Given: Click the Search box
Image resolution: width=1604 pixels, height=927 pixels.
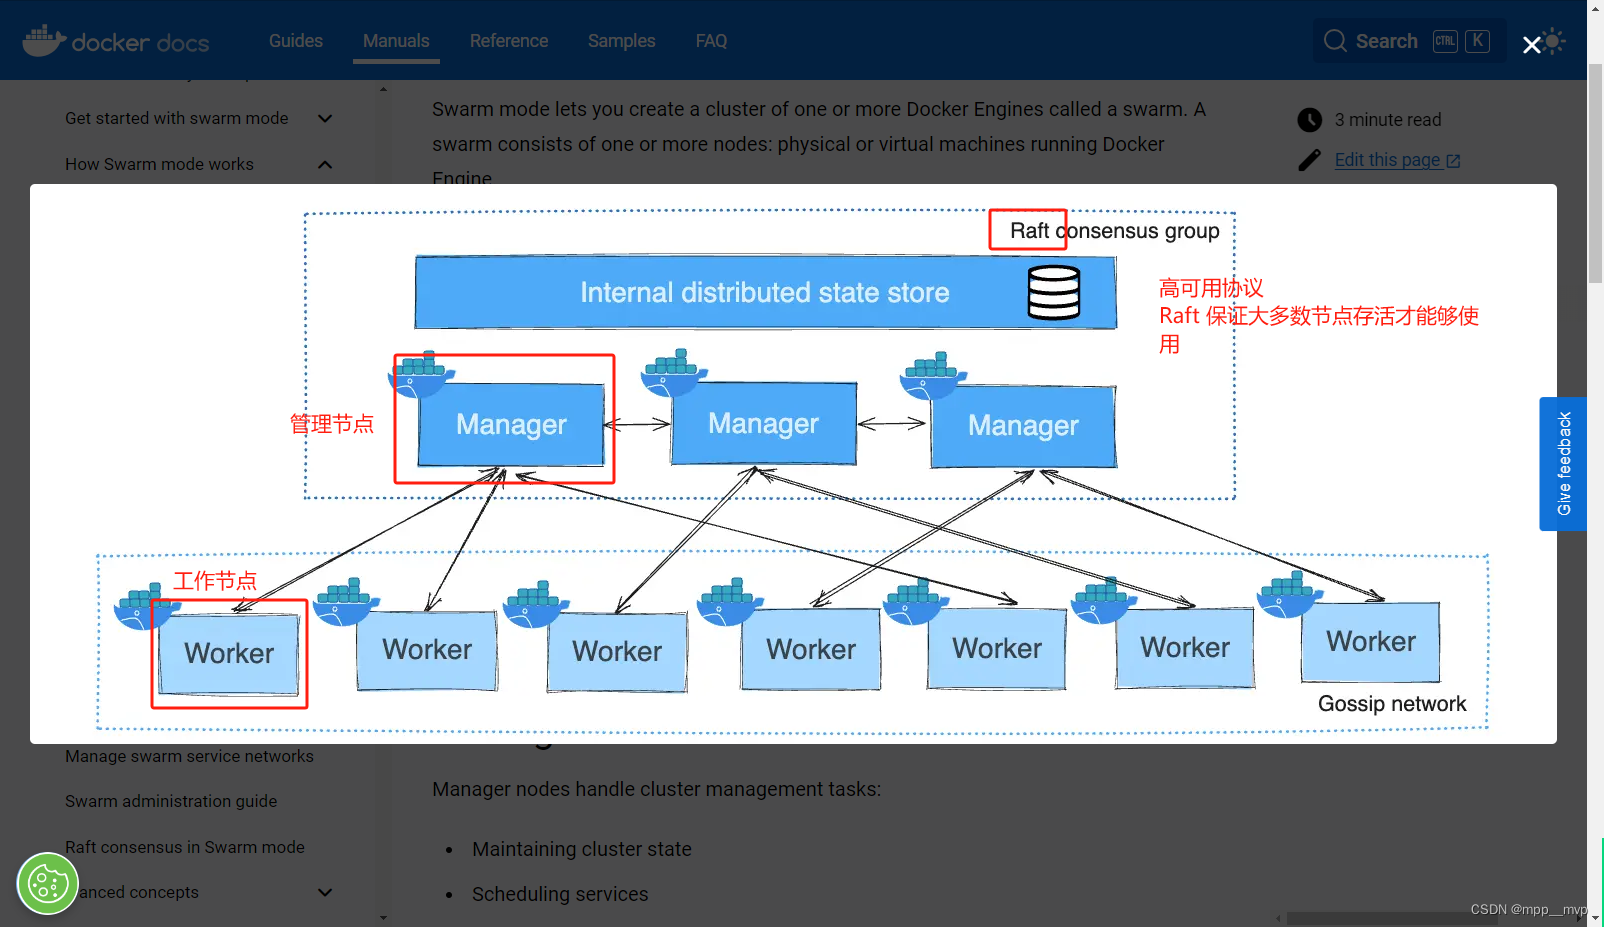Looking at the screenshot, I should pyautogui.click(x=1409, y=41).
